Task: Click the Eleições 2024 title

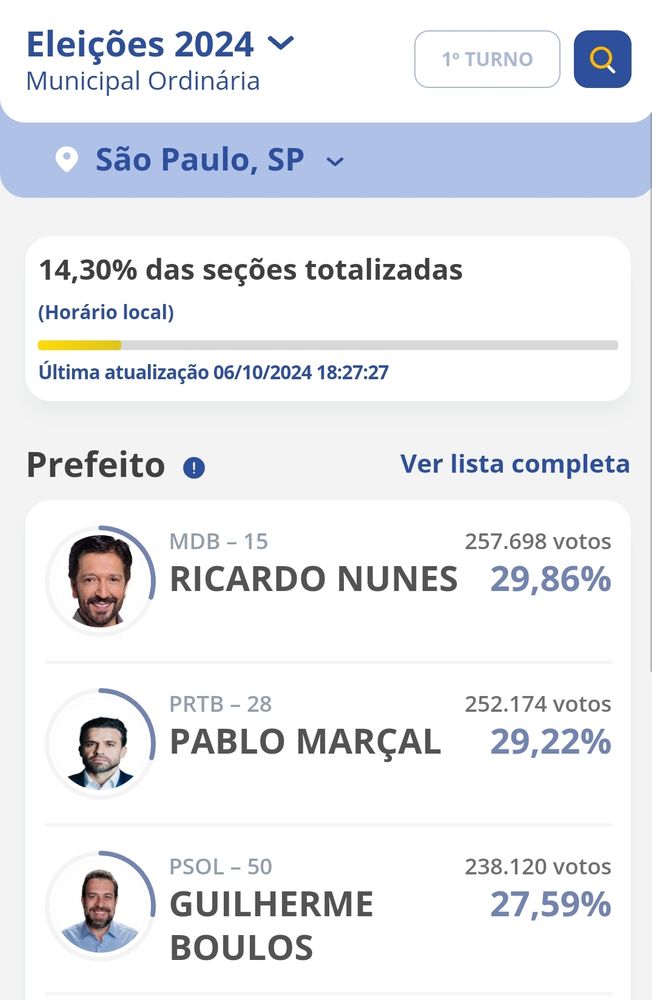Action: 140,44
